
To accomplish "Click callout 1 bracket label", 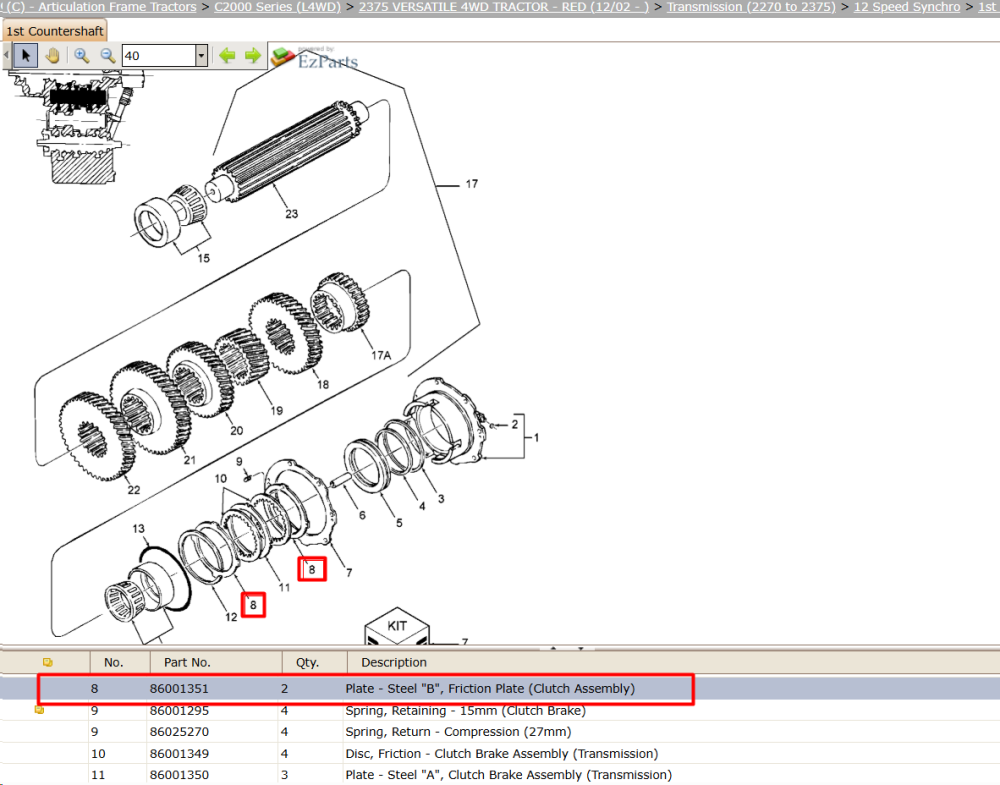I will 536,437.
